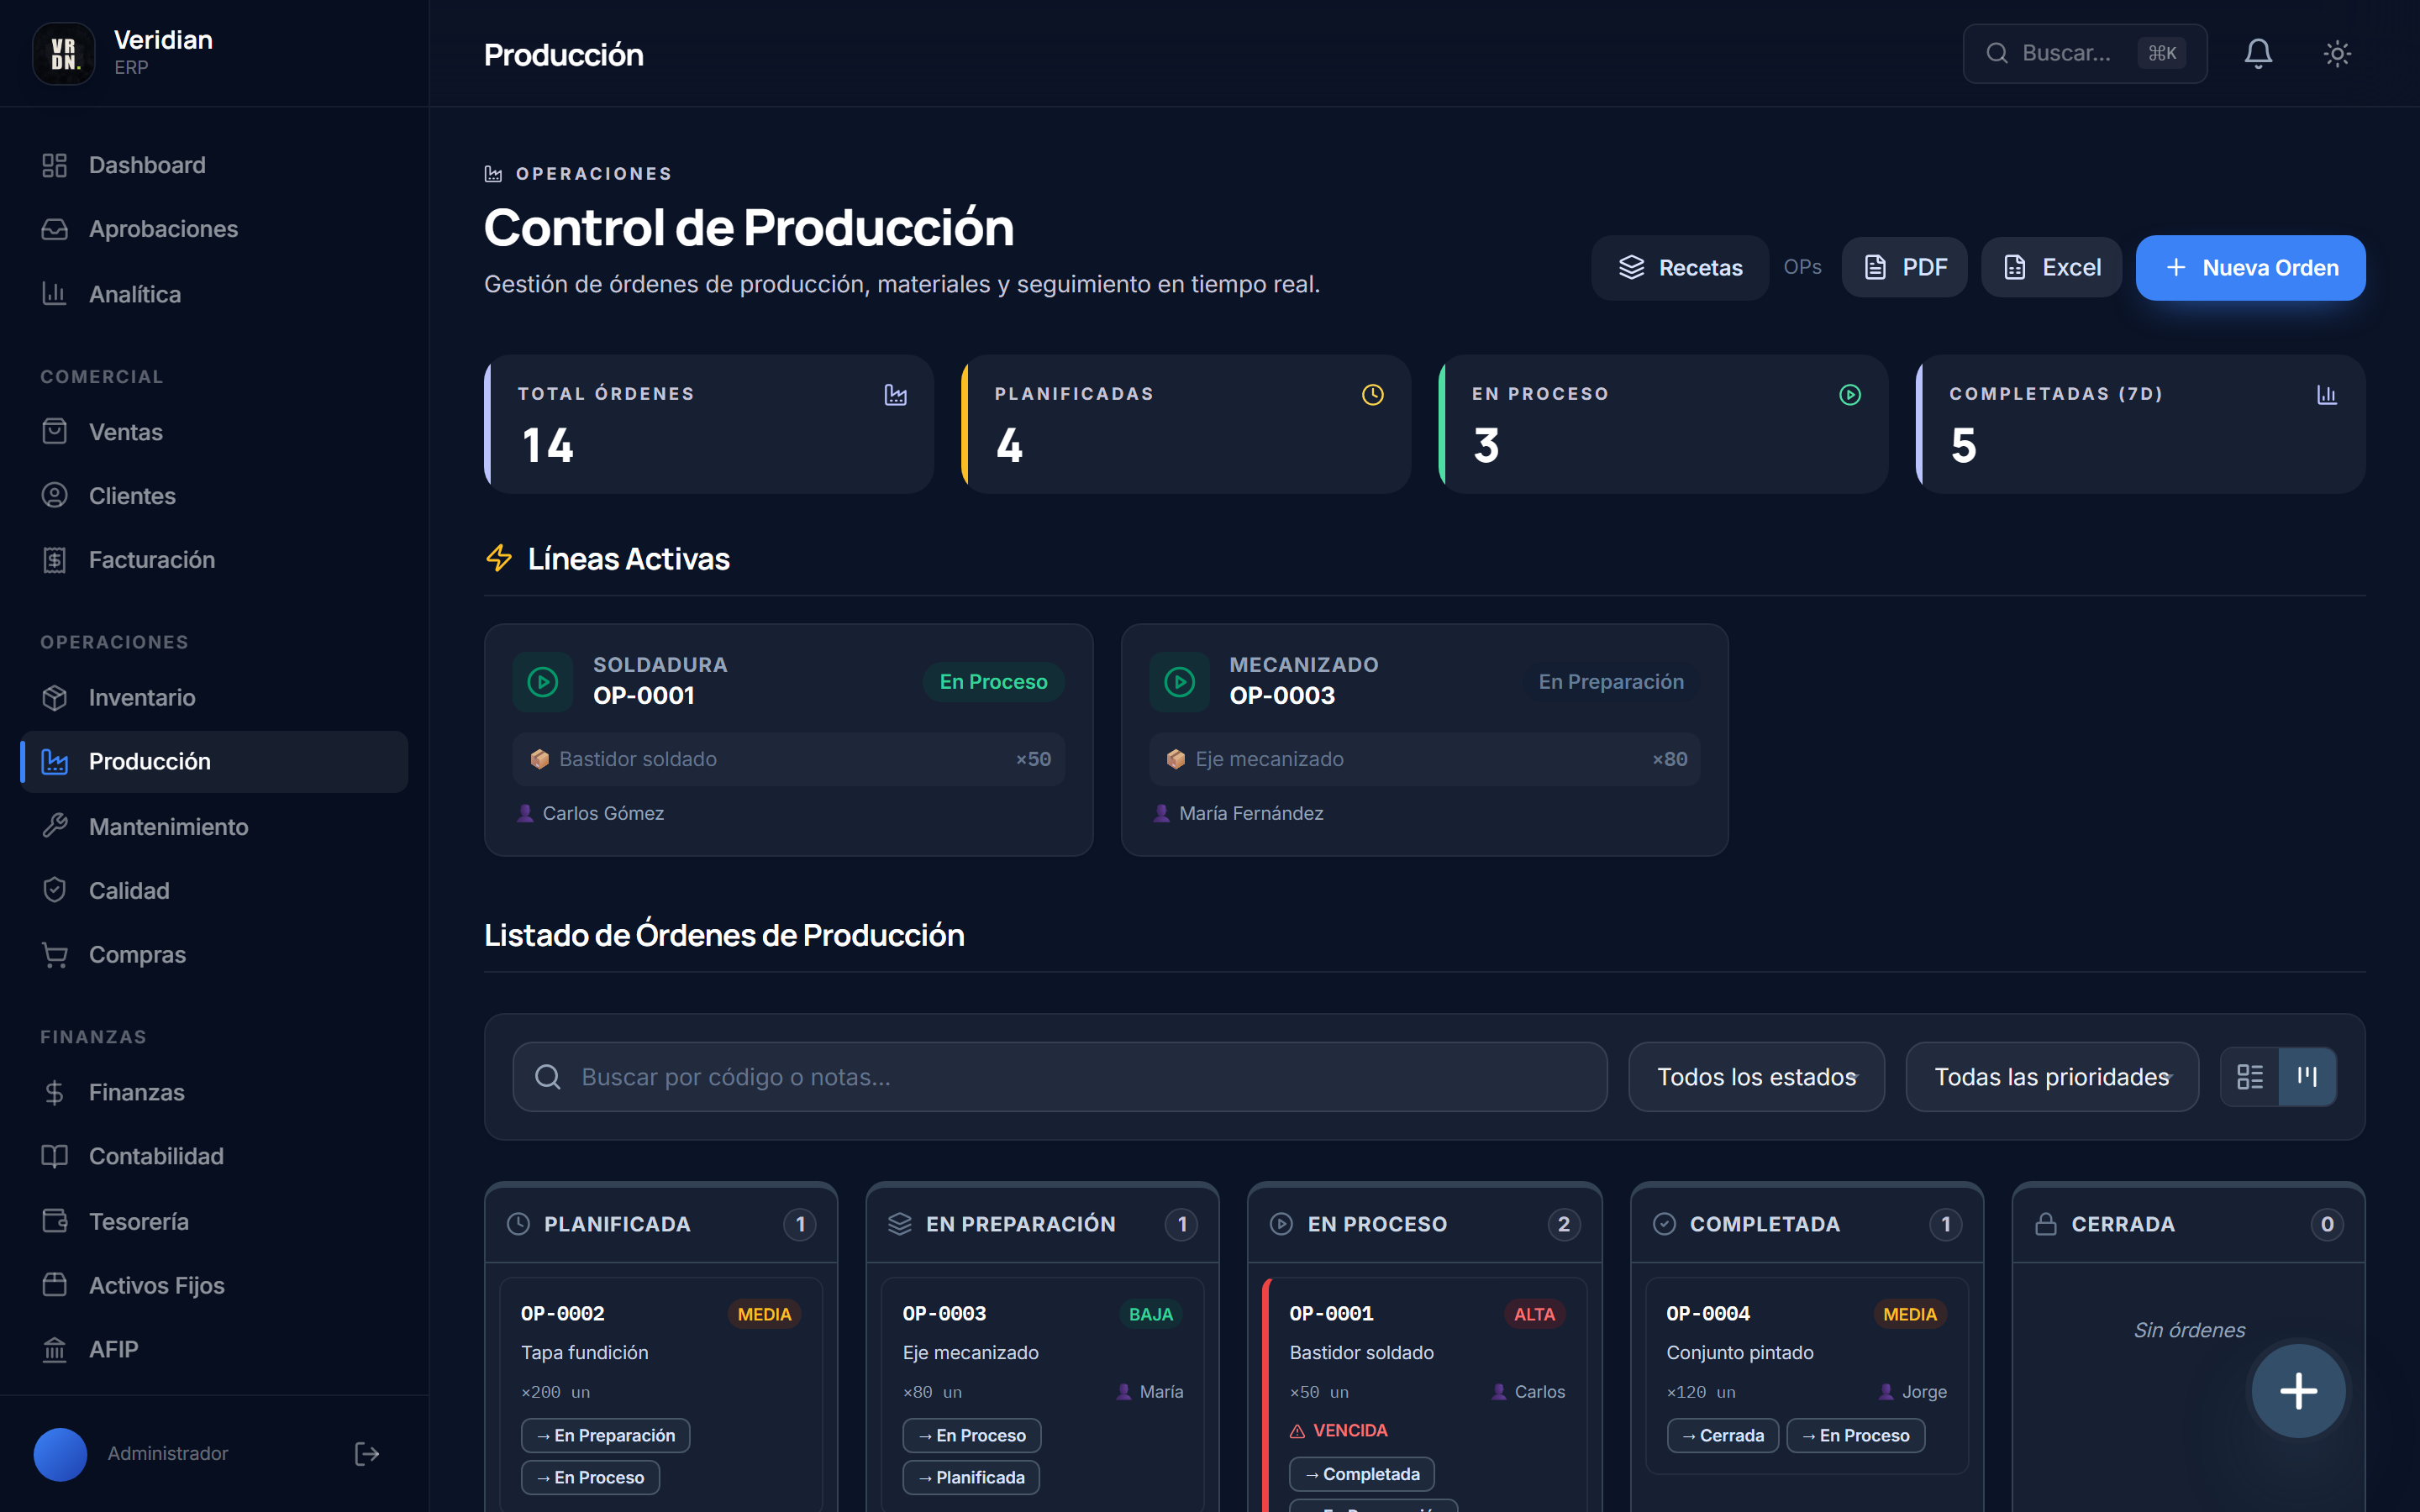2420x1512 pixels.
Task: Click the Recetas button
Action: coord(1680,268)
